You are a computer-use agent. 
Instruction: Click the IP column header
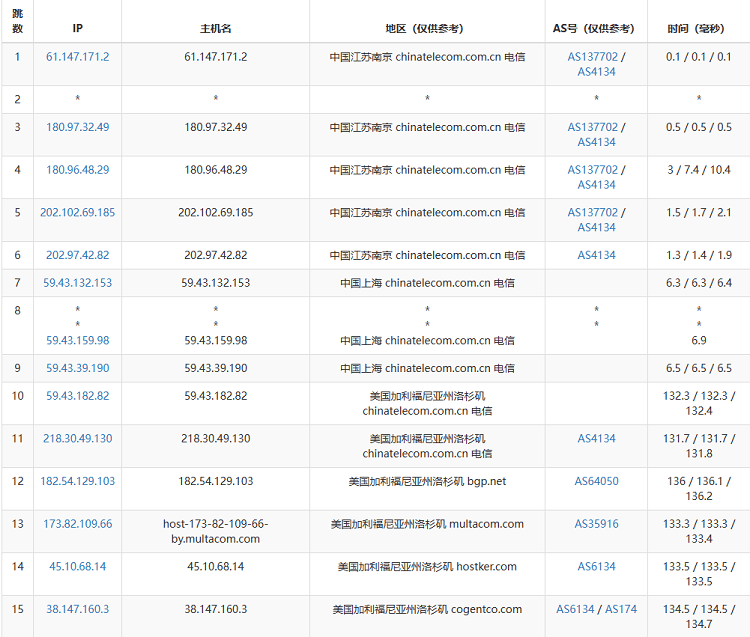77,28
